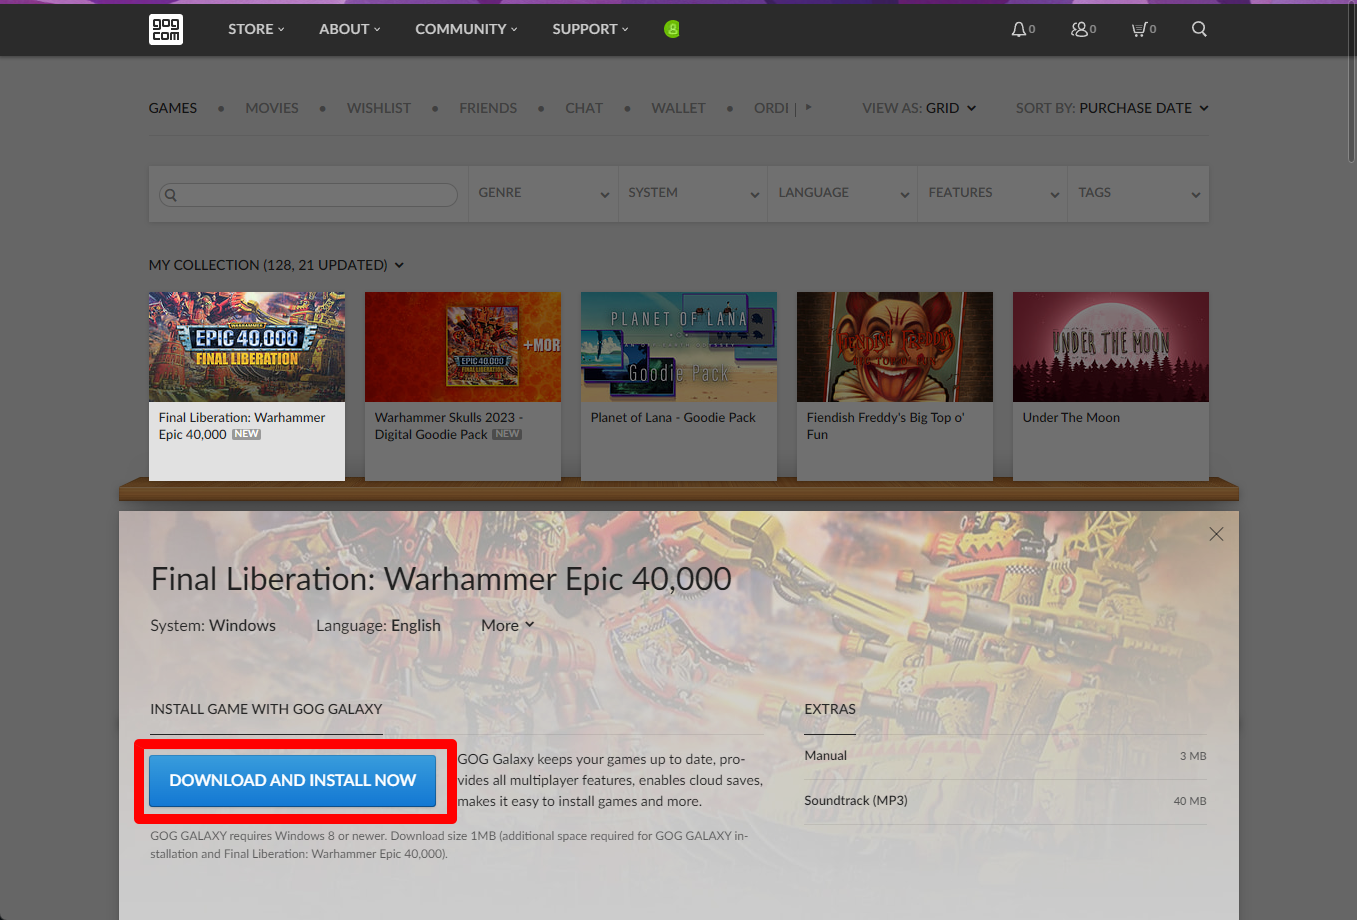Open the COMMUNITY menu
The width and height of the screenshot is (1357, 920).
coord(466,29)
